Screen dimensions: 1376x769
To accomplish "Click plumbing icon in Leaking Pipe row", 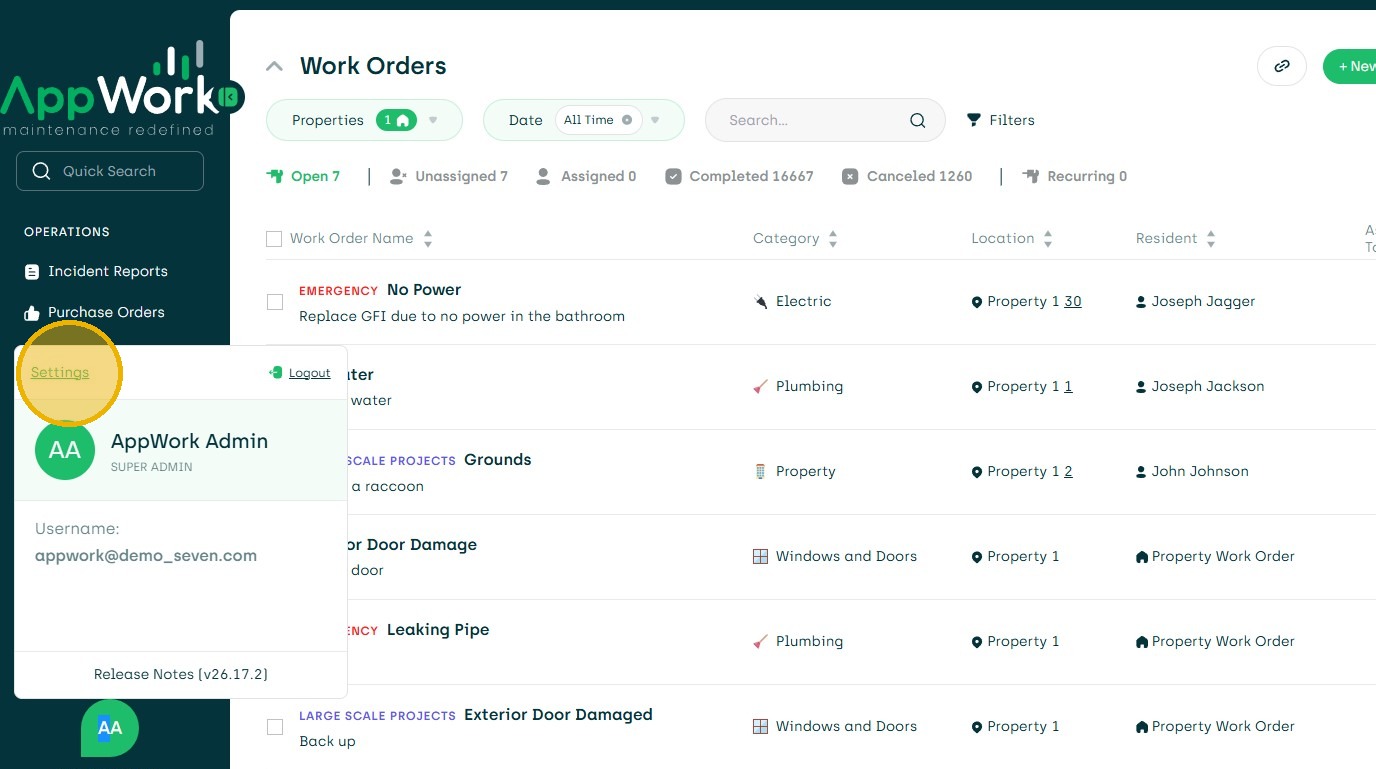I will point(761,642).
